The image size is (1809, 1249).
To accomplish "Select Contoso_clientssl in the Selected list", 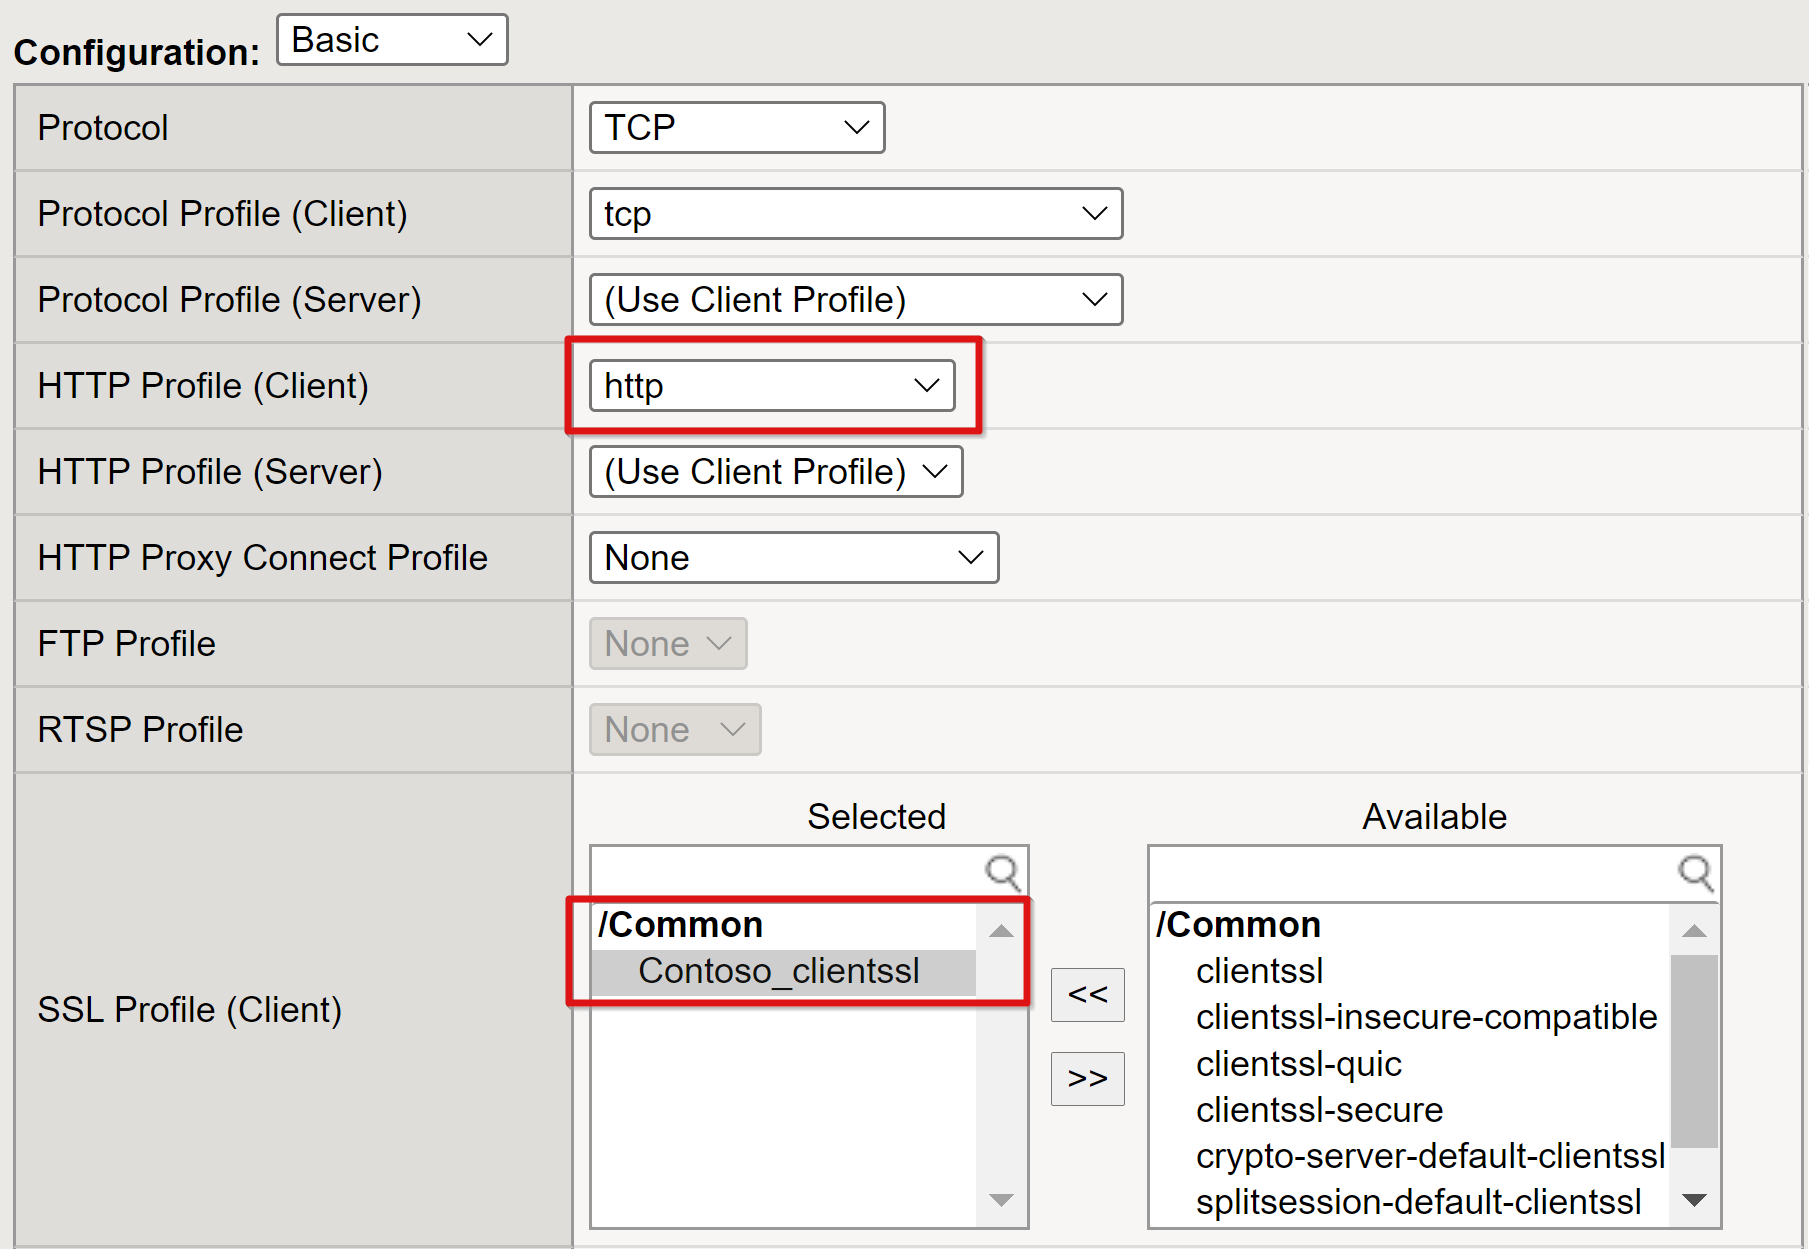I will click(780, 970).
